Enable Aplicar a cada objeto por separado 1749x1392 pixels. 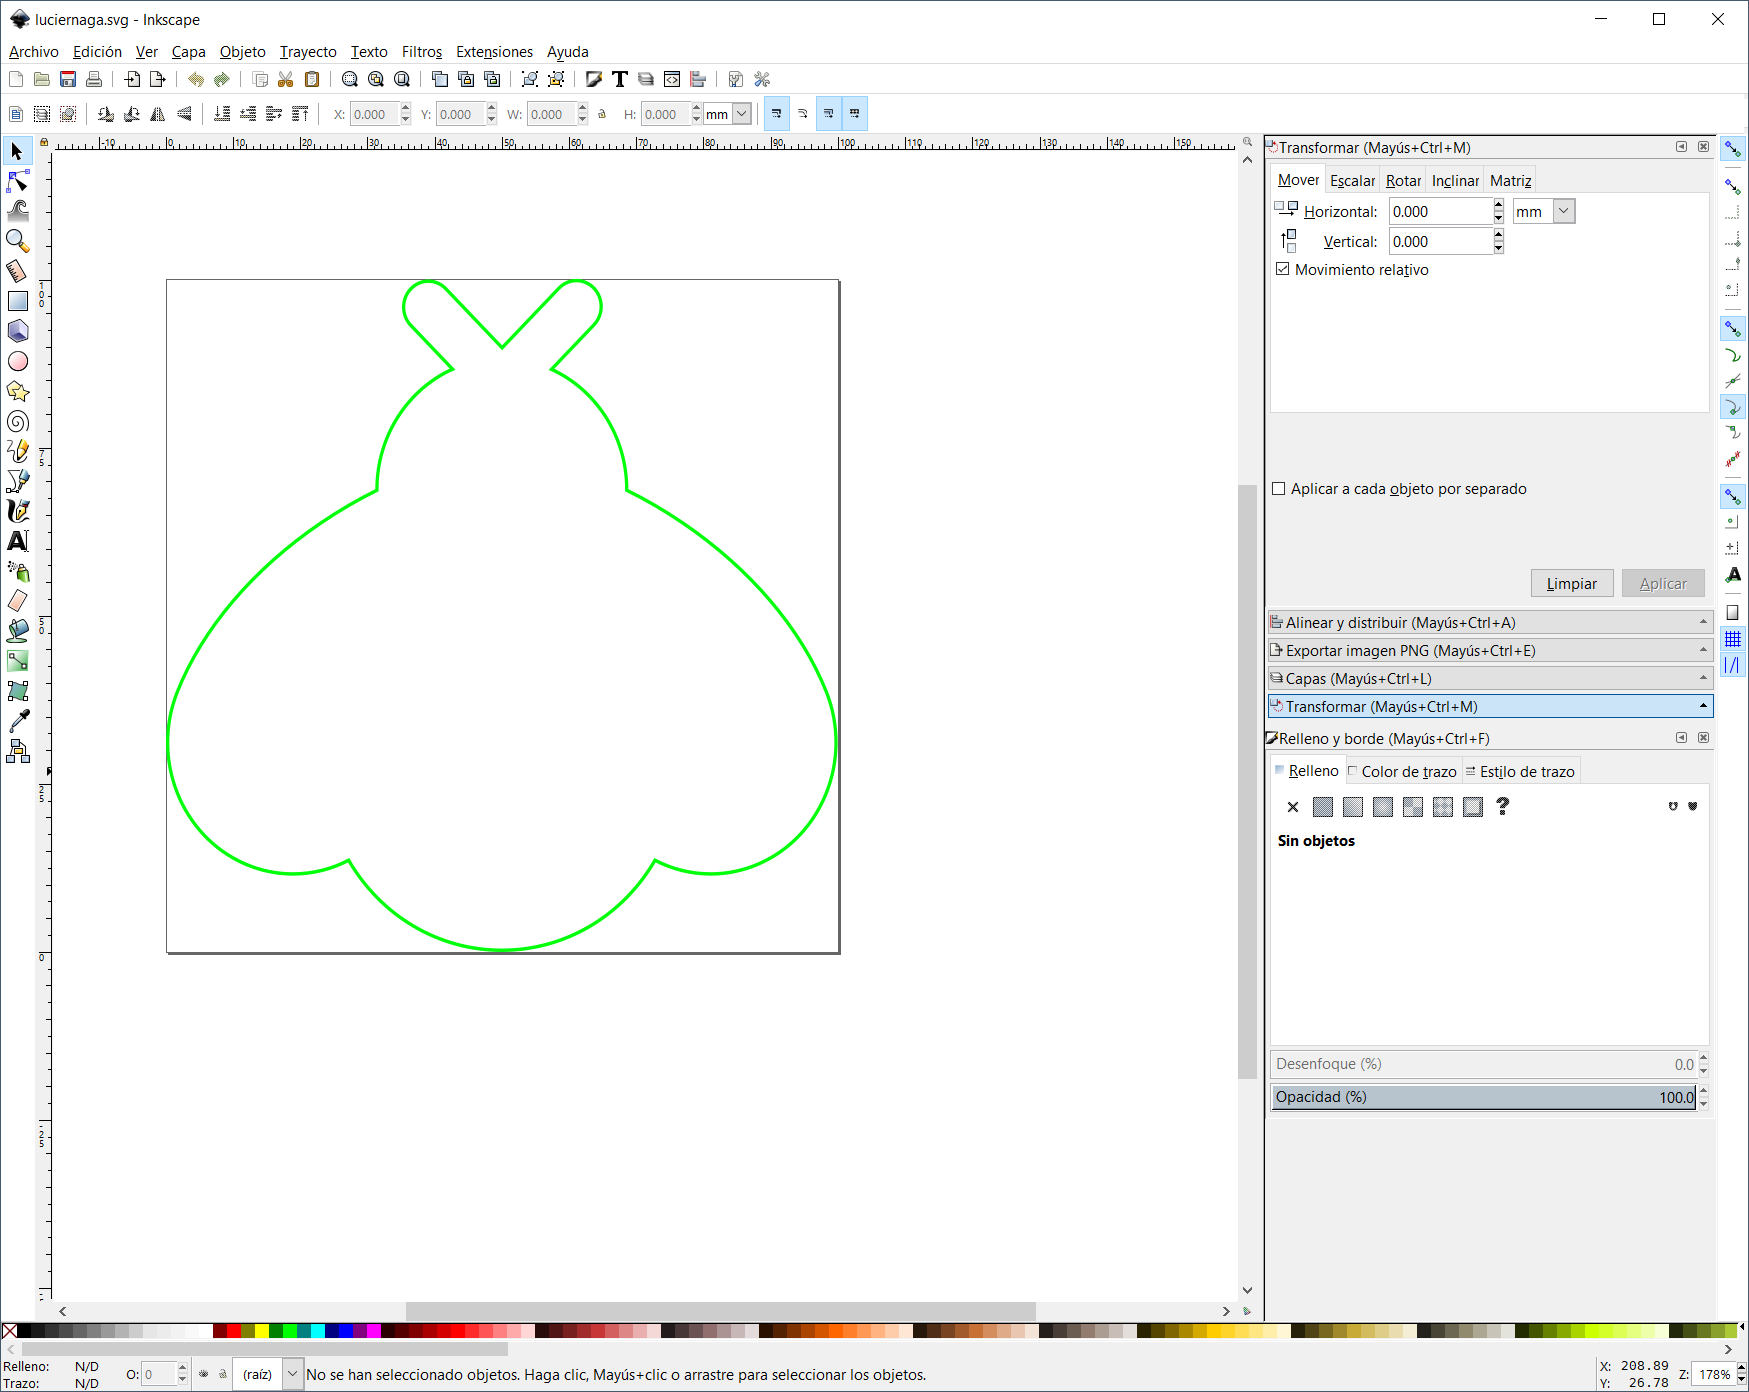pyautogui.click(x=1279, y=488)
